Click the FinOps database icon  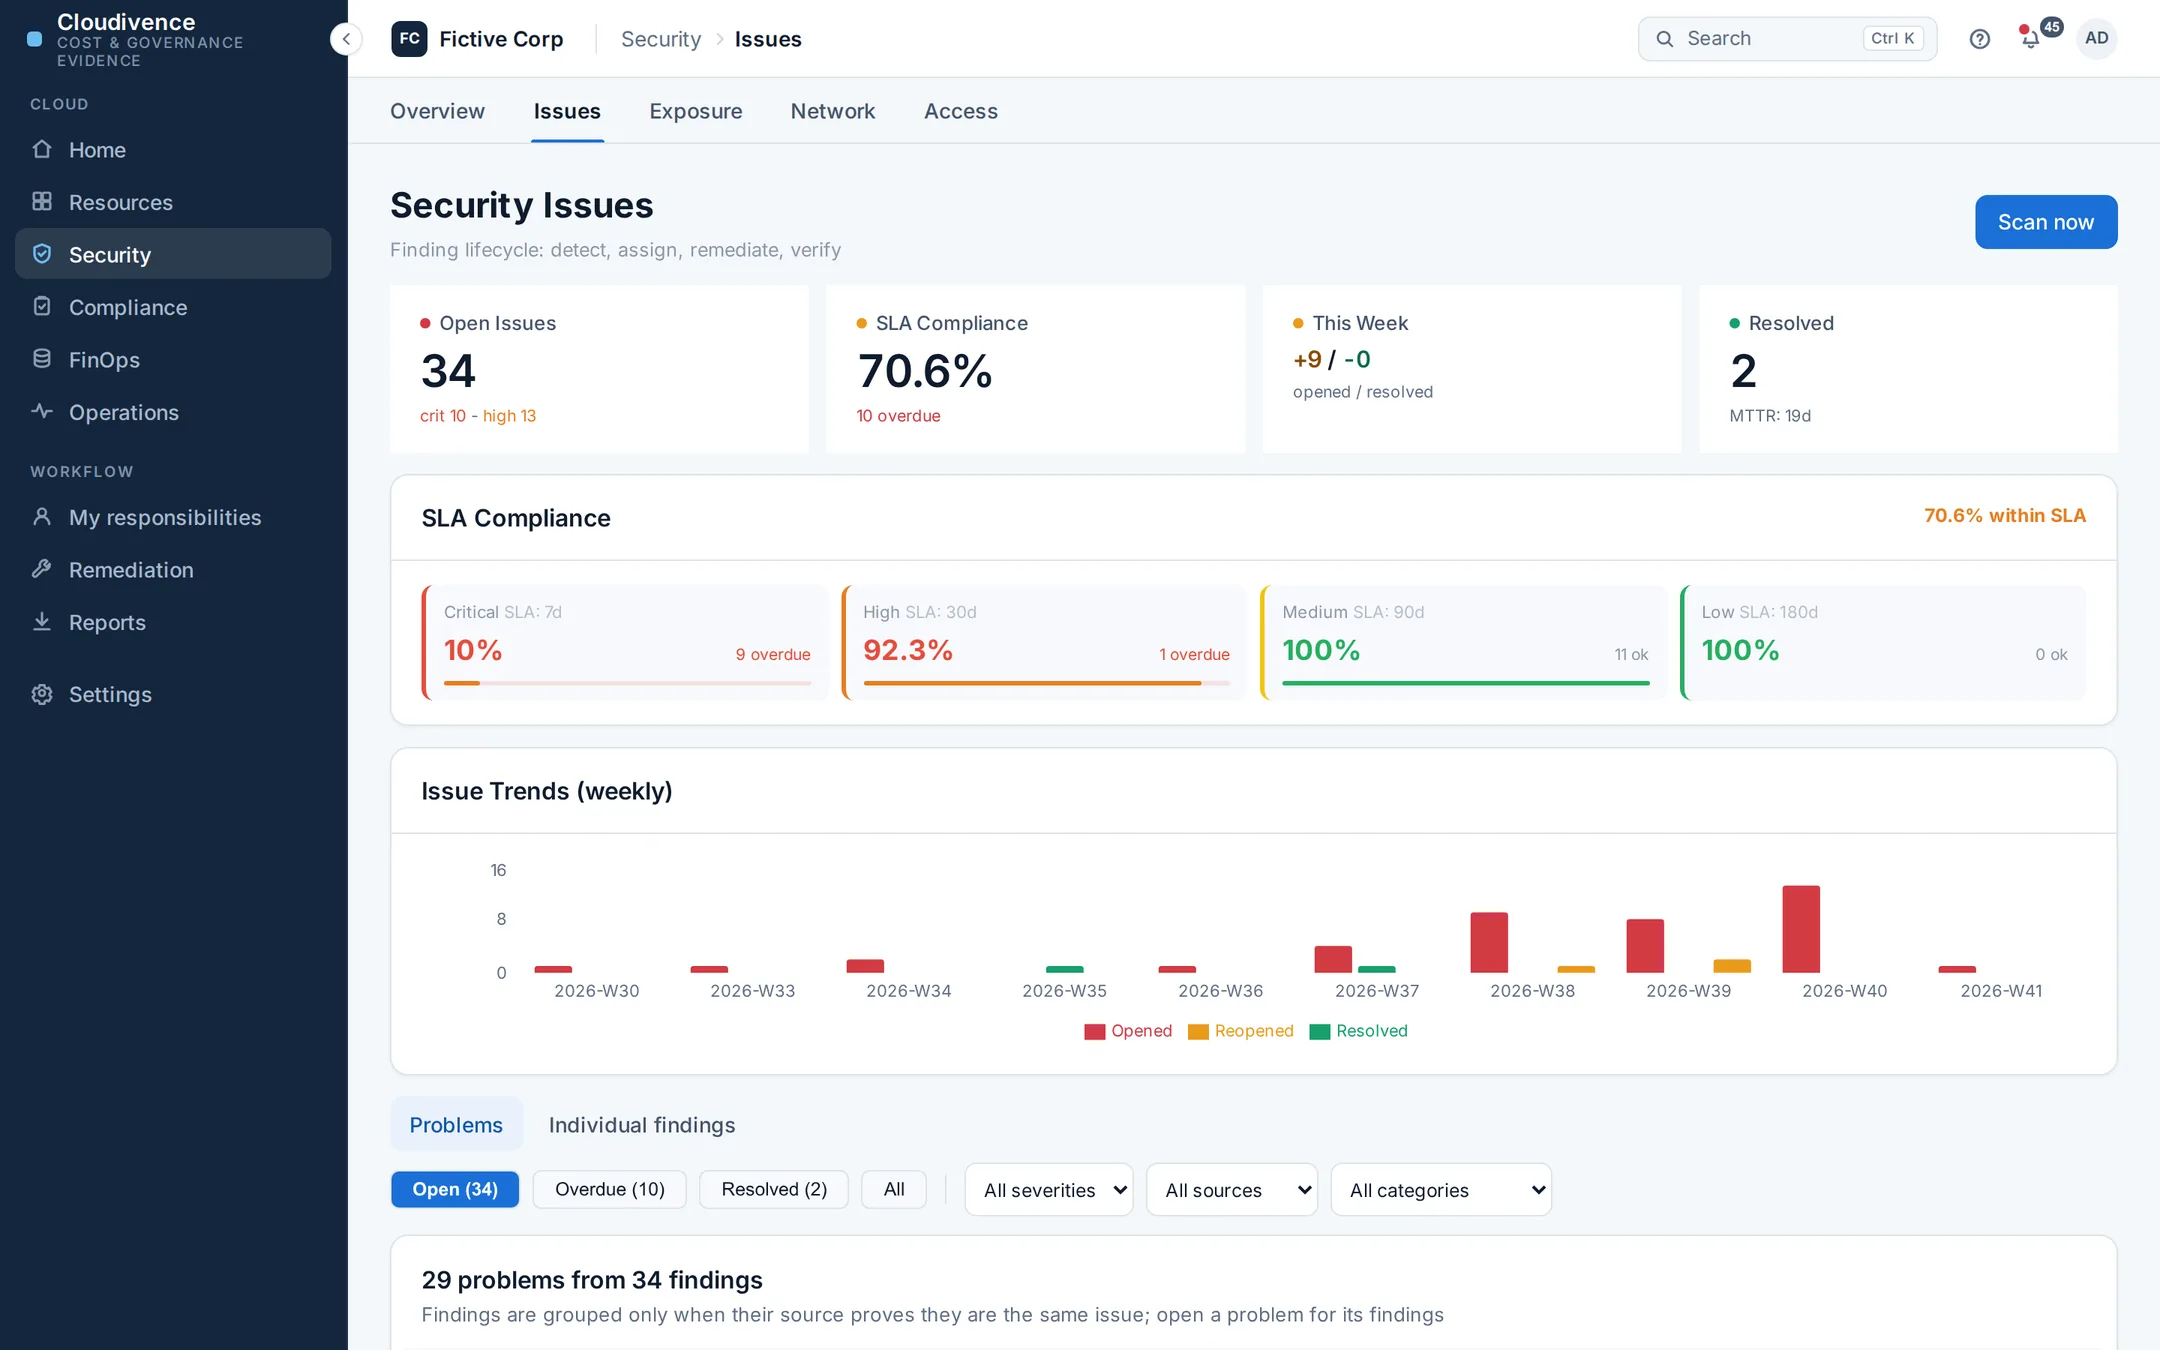point(42,359)
